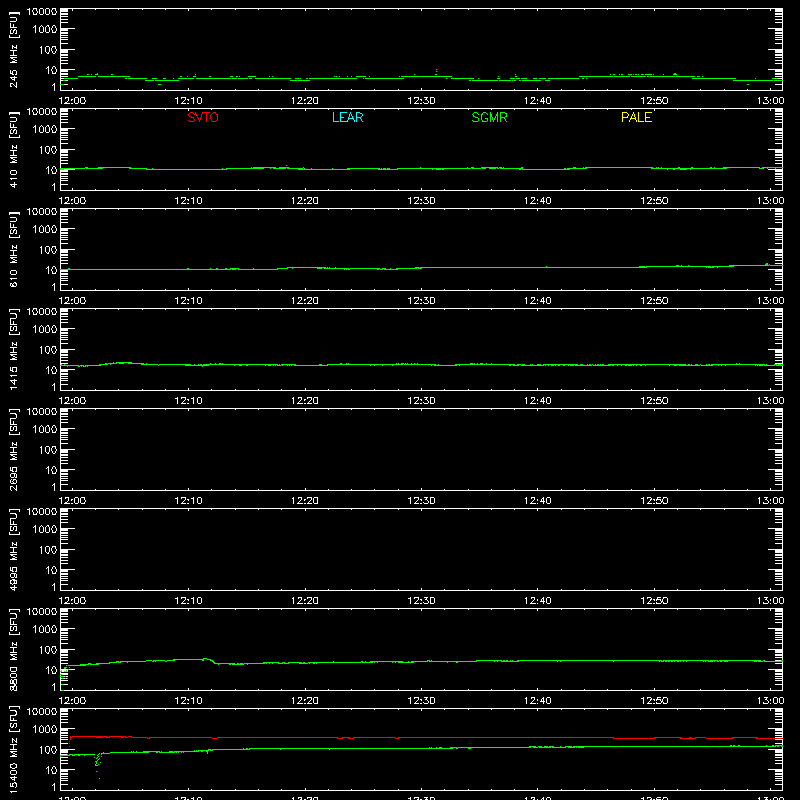Click the red SVTO station label
Screen dimensions: 800x800
[x=203, y=117]
